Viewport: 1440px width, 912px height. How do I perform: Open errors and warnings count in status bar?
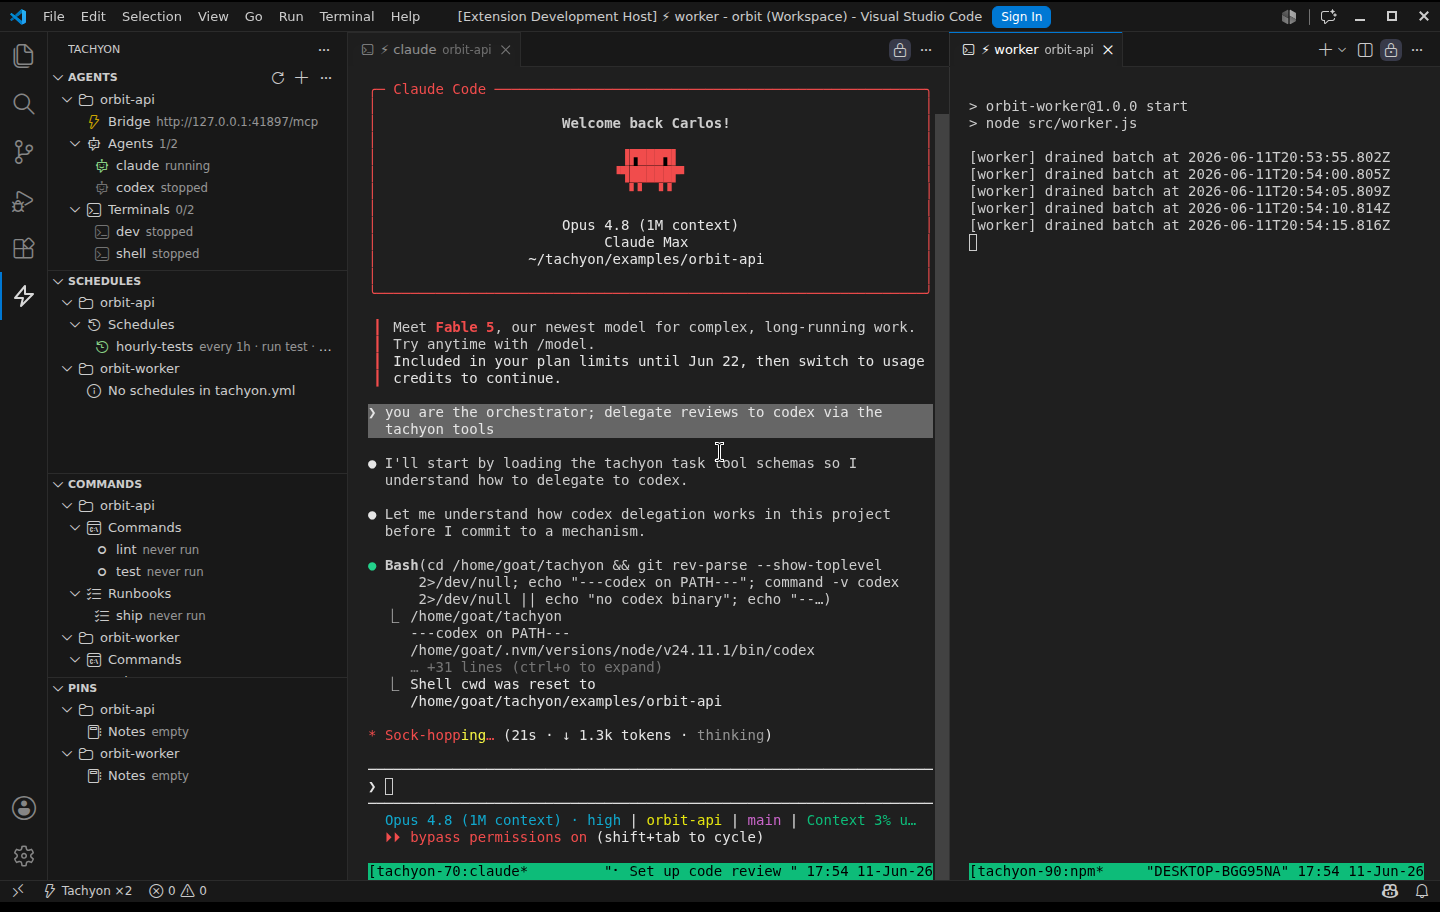coord(178,890)
